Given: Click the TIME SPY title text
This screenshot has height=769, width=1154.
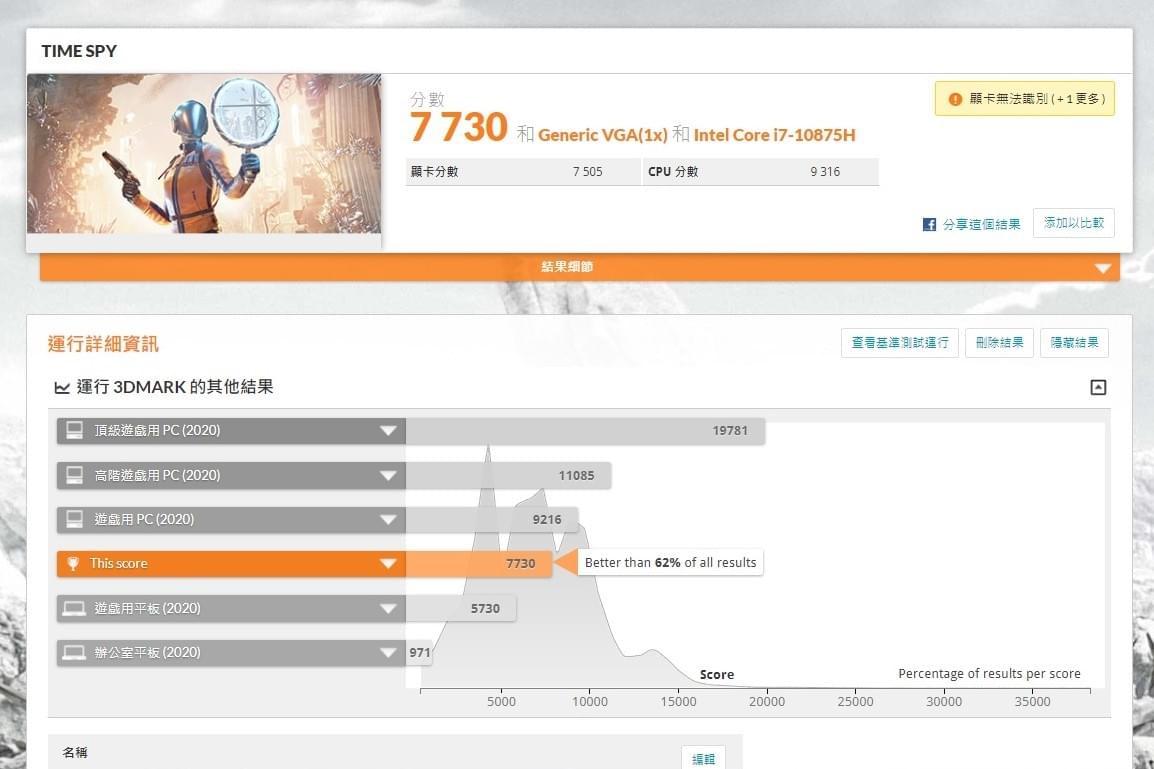Looking at the screenshot, I should 79,51.
